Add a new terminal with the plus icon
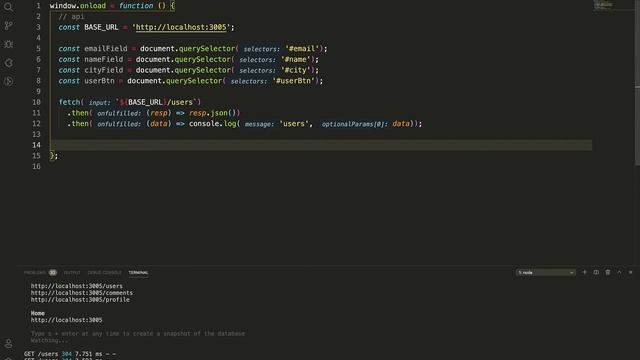 [584, 272]
